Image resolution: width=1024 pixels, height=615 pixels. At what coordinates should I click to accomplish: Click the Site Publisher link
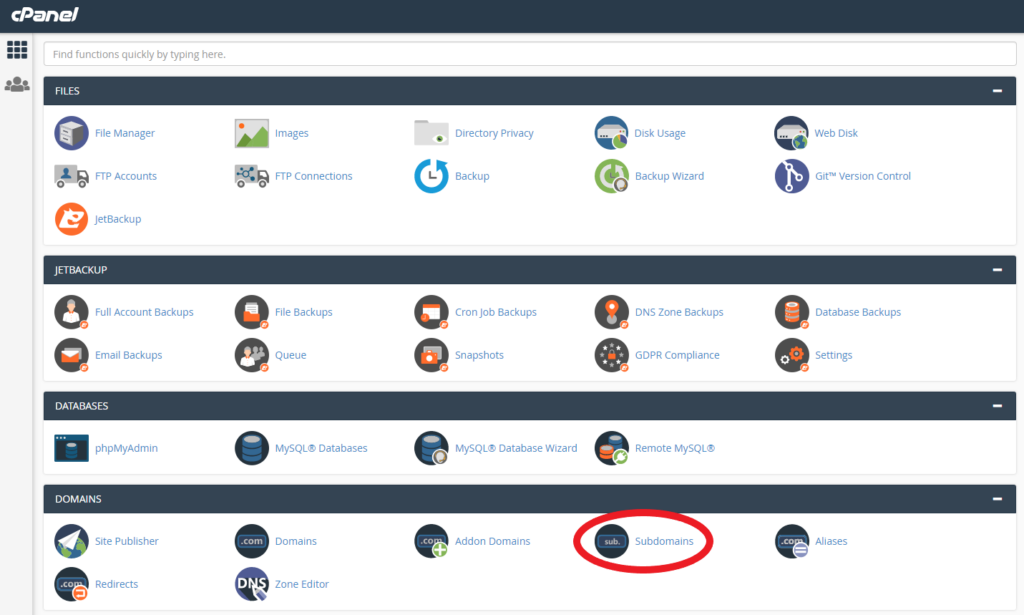127,541
